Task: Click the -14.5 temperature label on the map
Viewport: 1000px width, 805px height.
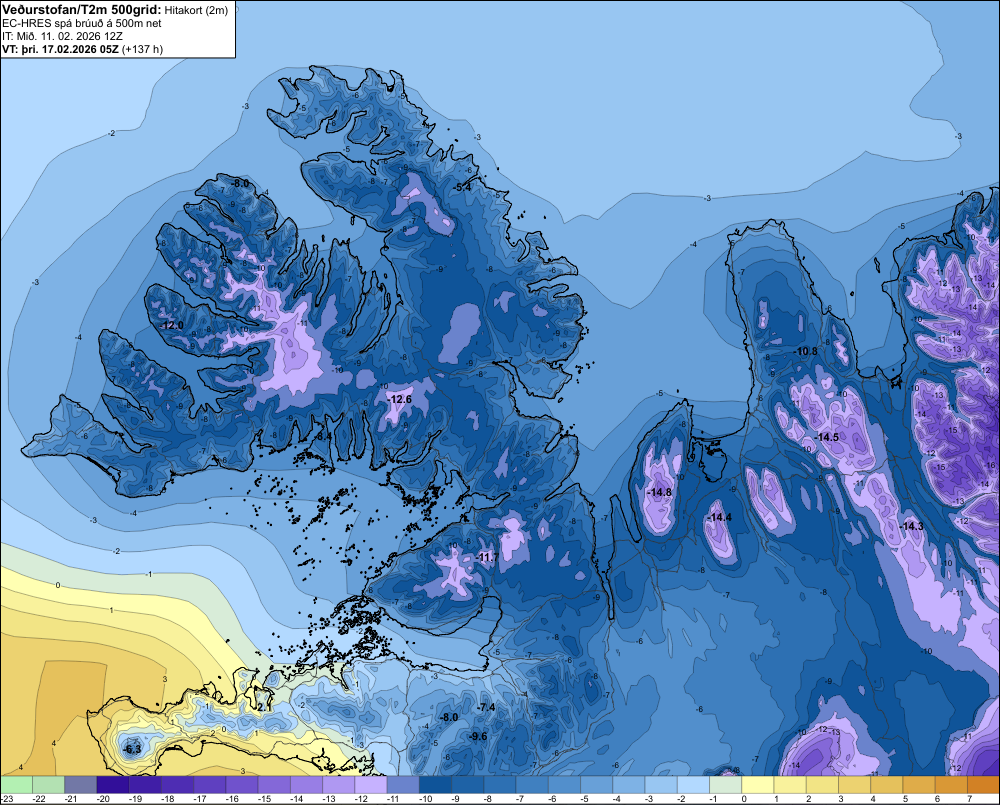Action: 827,438
